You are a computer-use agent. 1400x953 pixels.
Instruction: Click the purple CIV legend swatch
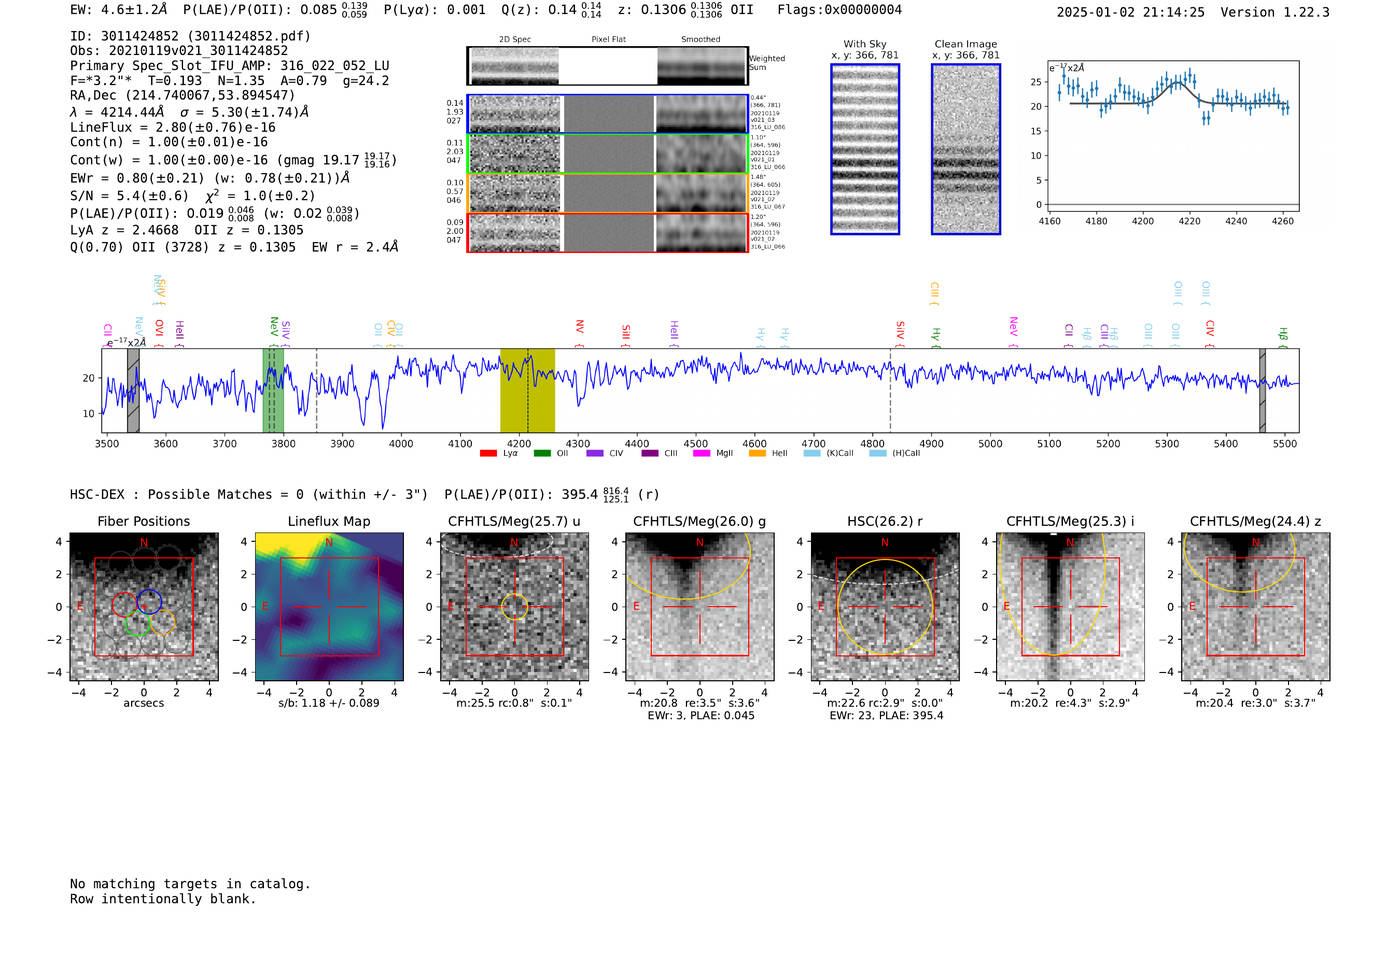595,454
